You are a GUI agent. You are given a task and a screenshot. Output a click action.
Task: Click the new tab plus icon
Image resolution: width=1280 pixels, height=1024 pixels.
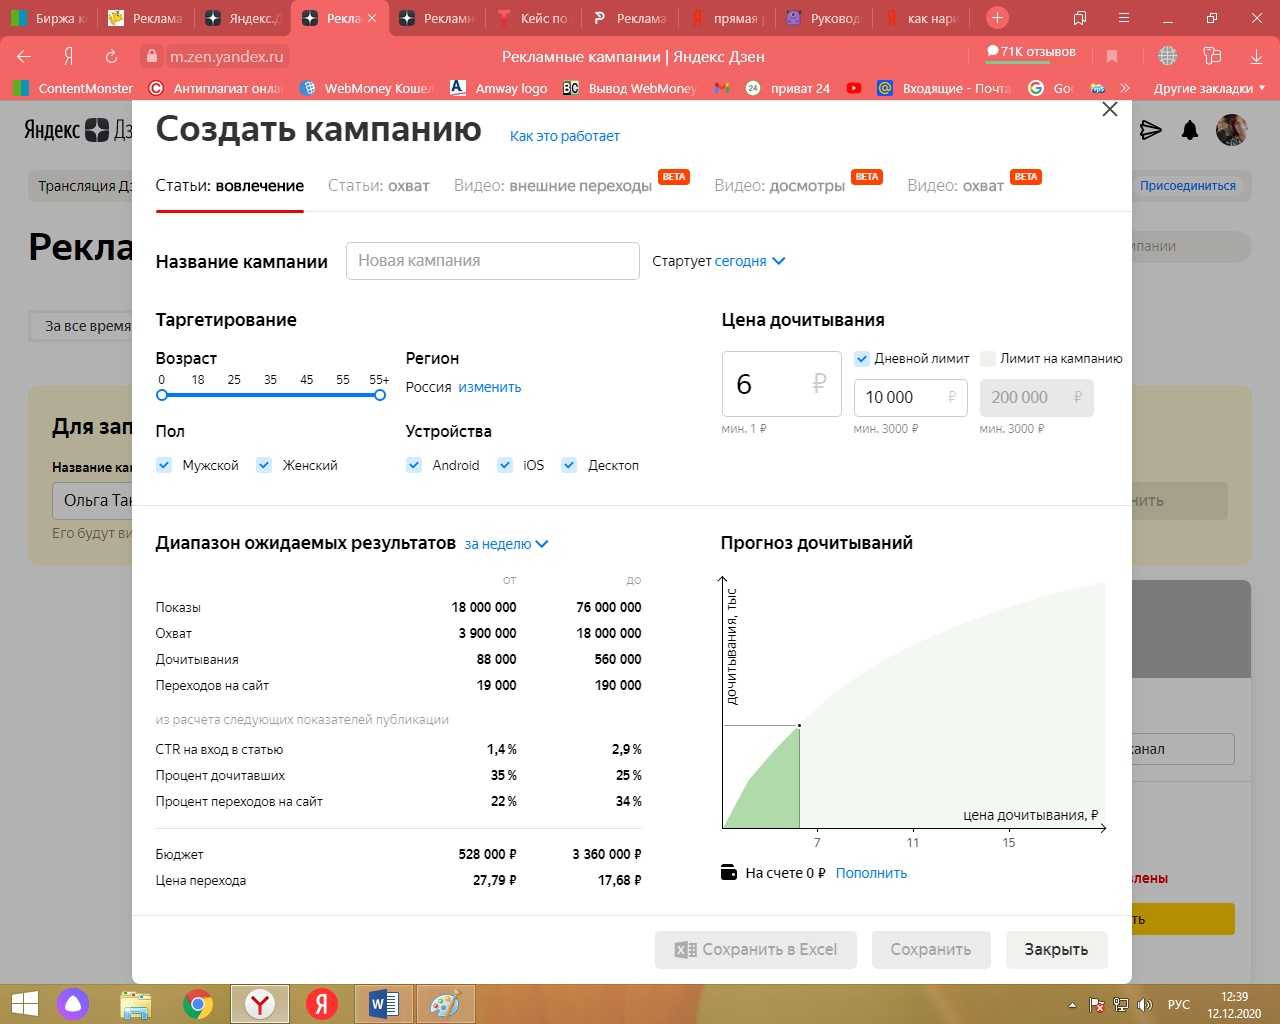(997, 18)
